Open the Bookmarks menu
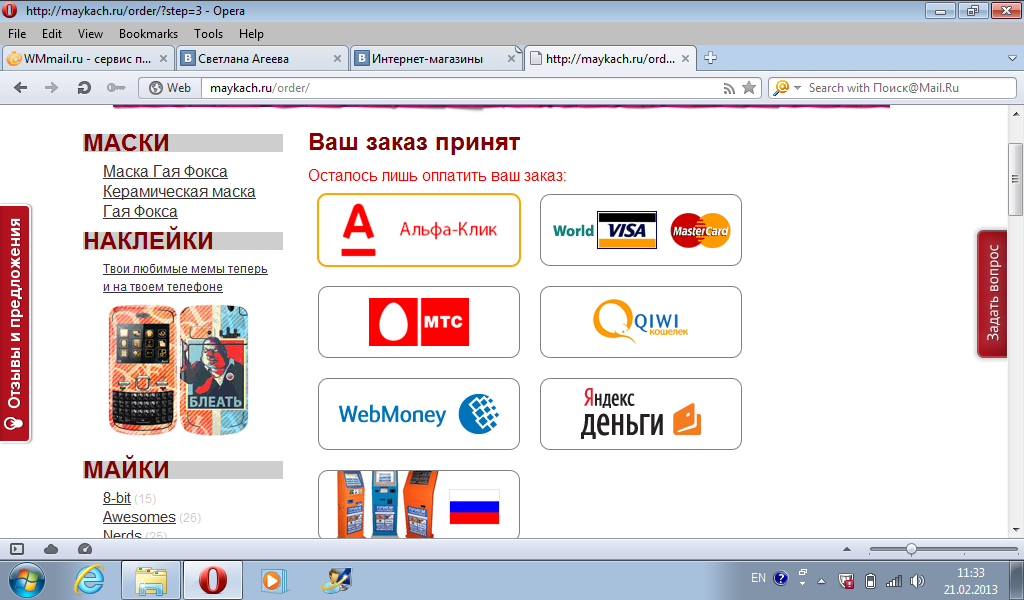Screen dimensions: 1024x600 click(148, 34)
